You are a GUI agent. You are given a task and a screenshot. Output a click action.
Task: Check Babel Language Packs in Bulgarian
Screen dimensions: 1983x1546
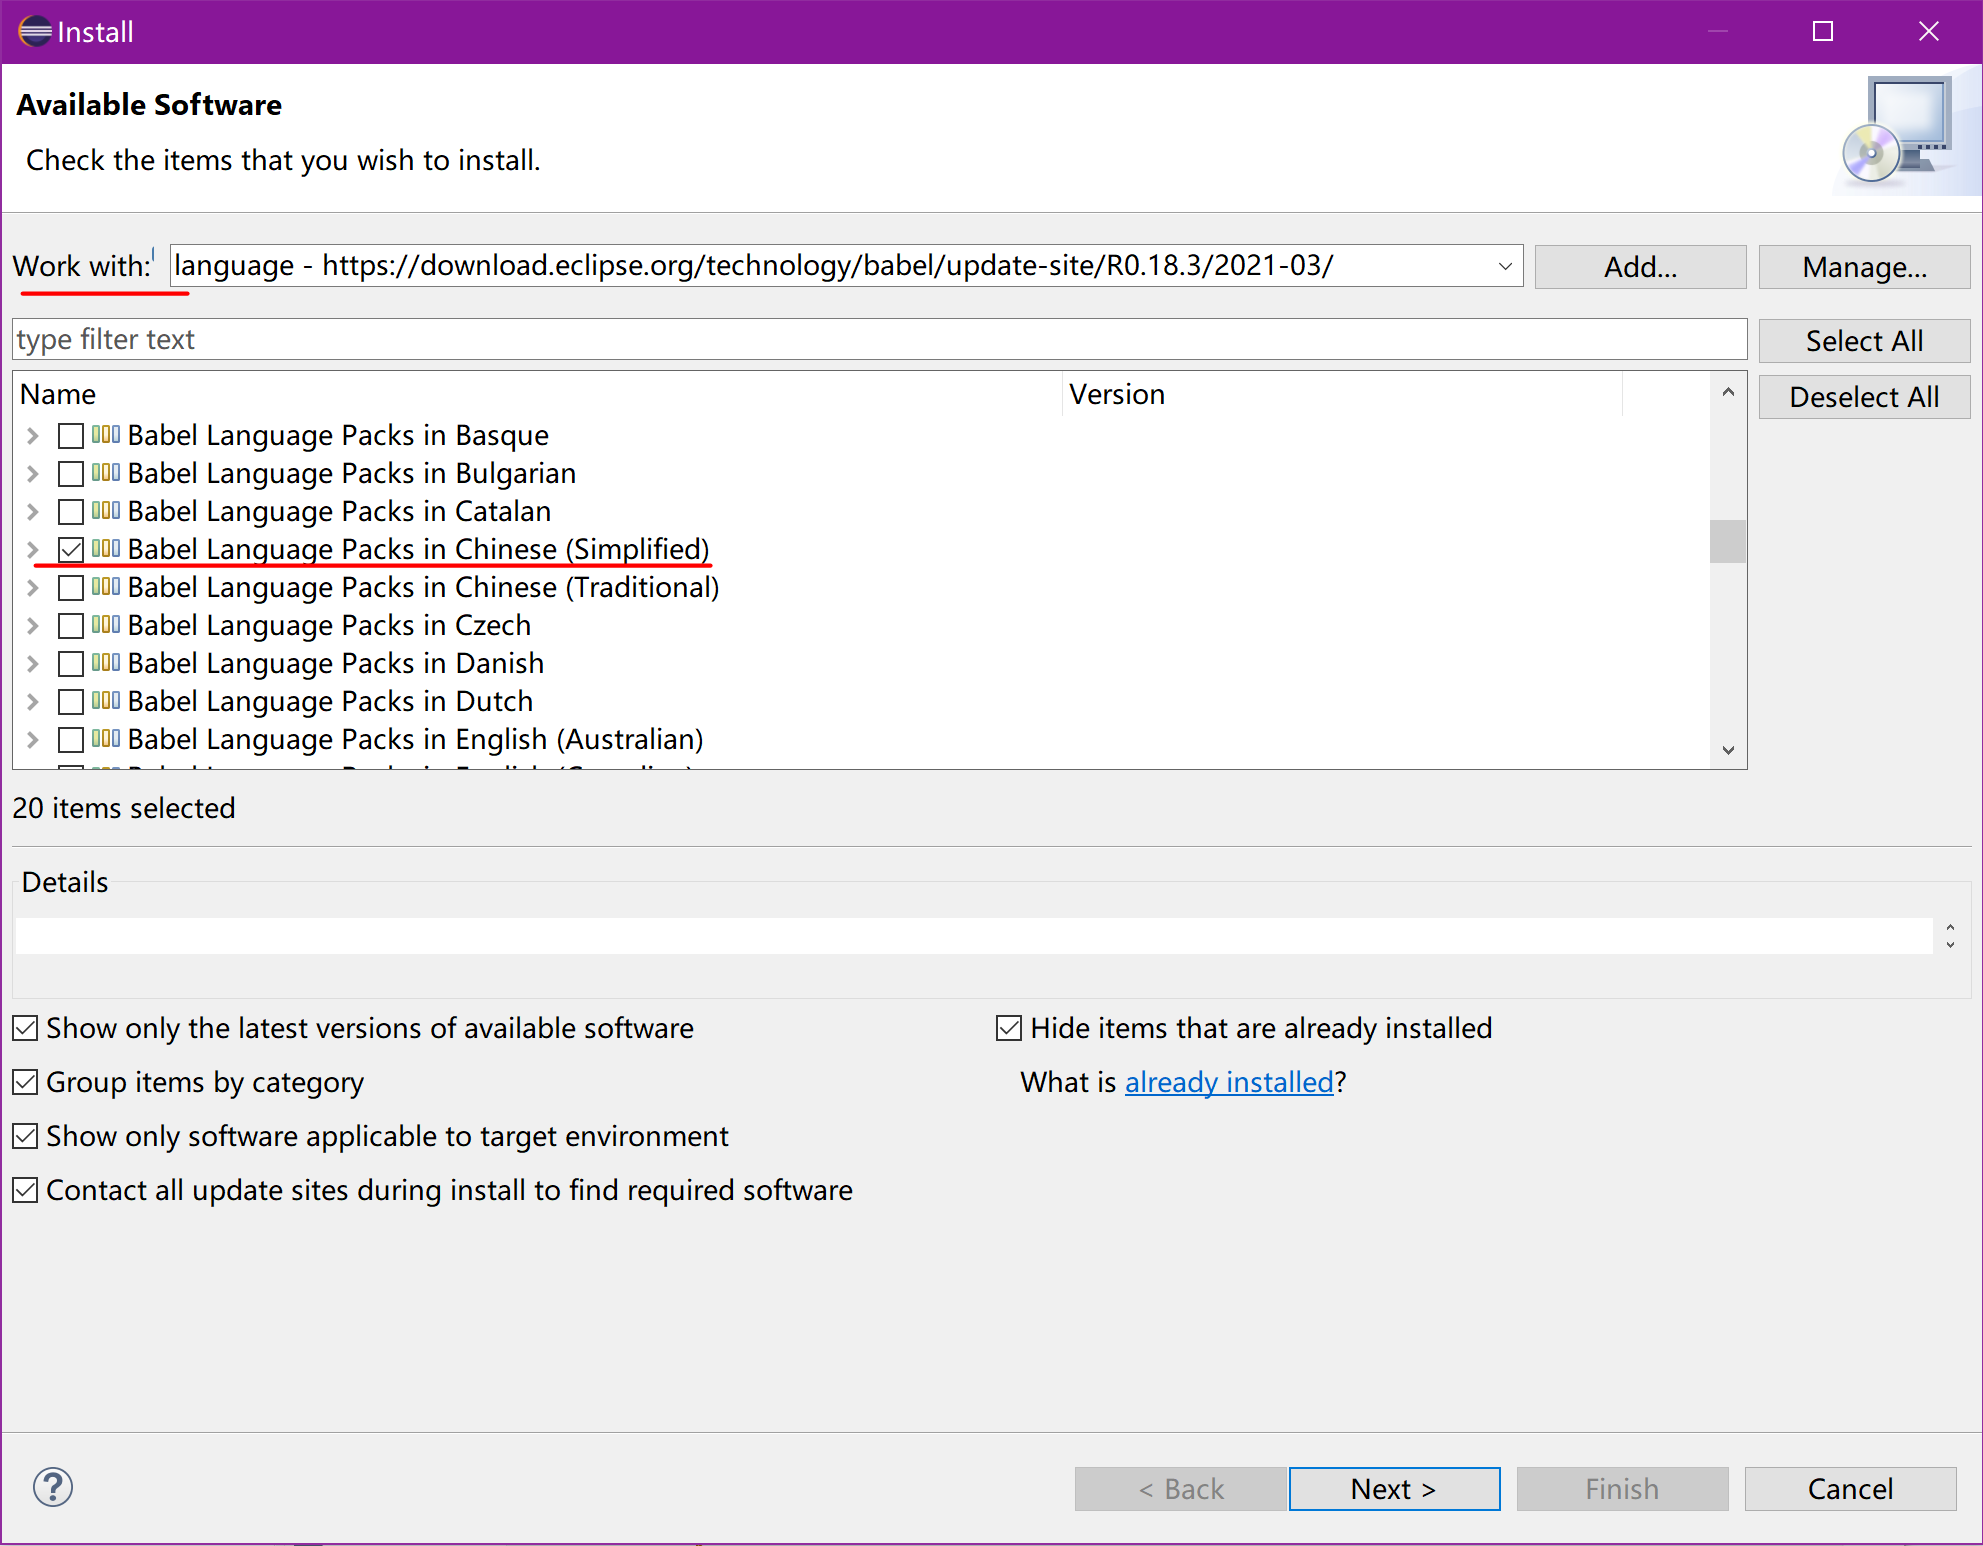[71, 474]
